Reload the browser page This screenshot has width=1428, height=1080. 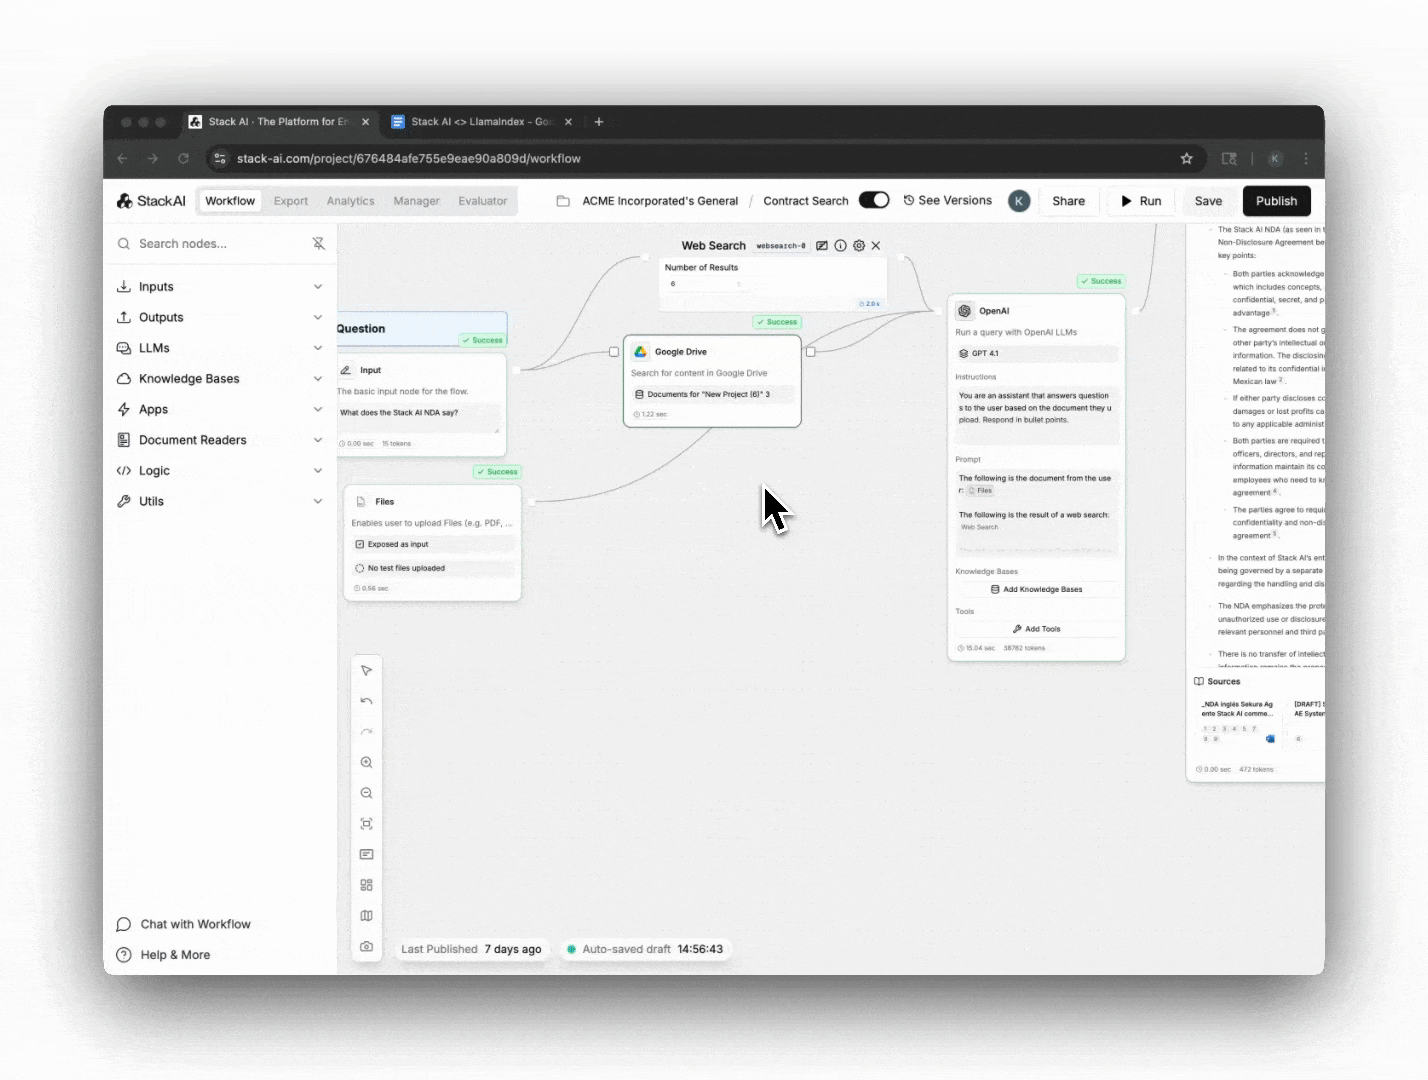[183, 158]
